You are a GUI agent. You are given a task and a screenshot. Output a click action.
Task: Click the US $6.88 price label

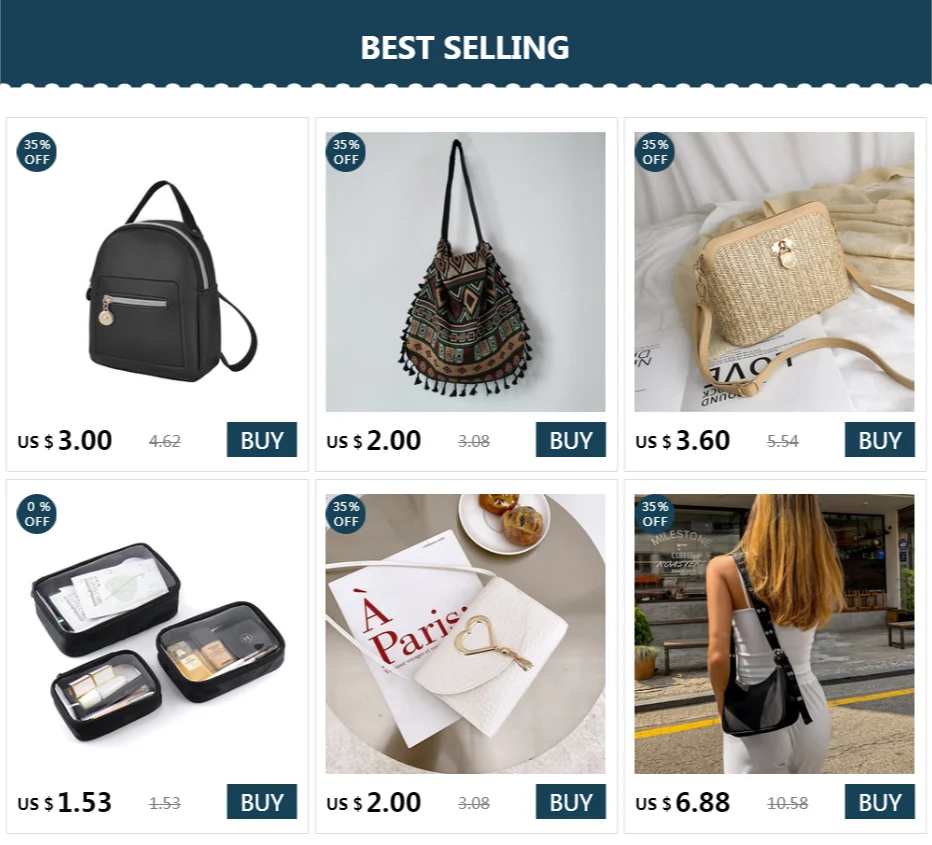[682, 802]
